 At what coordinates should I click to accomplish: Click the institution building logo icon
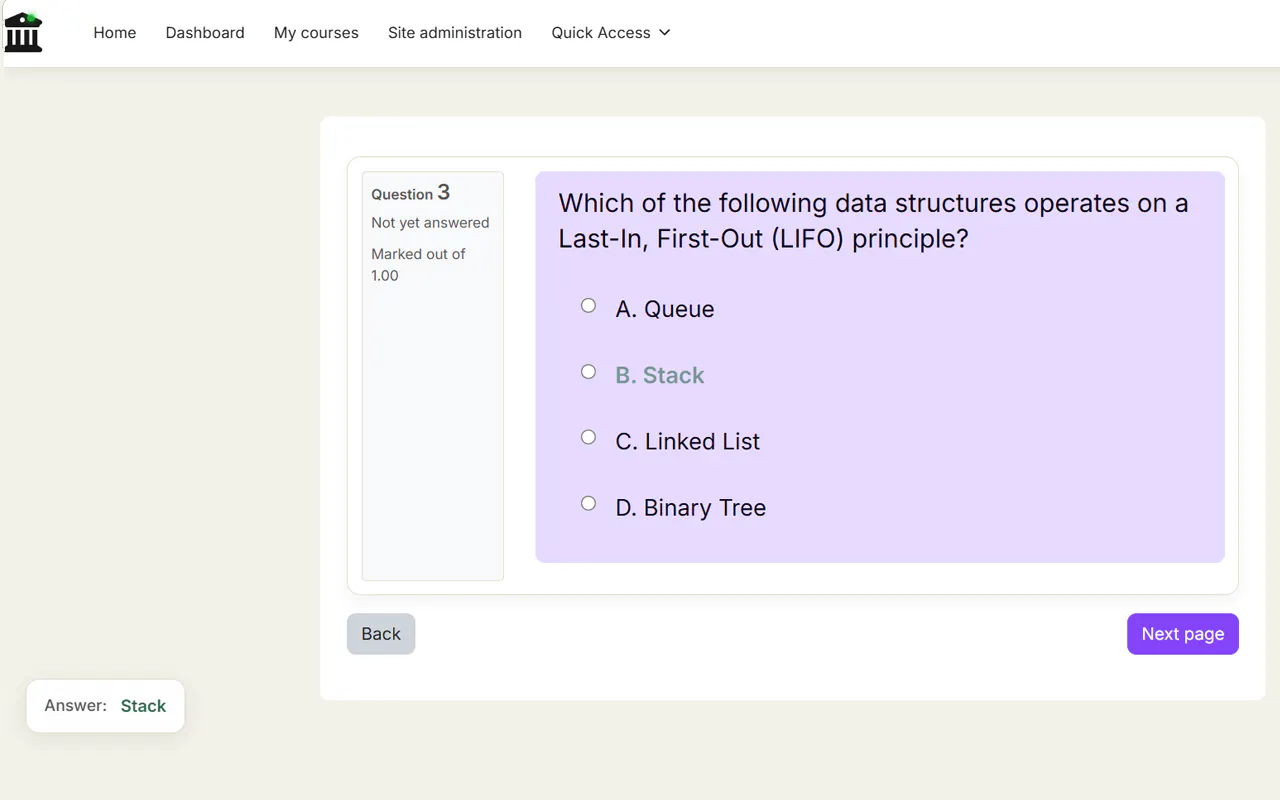(23, 32)
